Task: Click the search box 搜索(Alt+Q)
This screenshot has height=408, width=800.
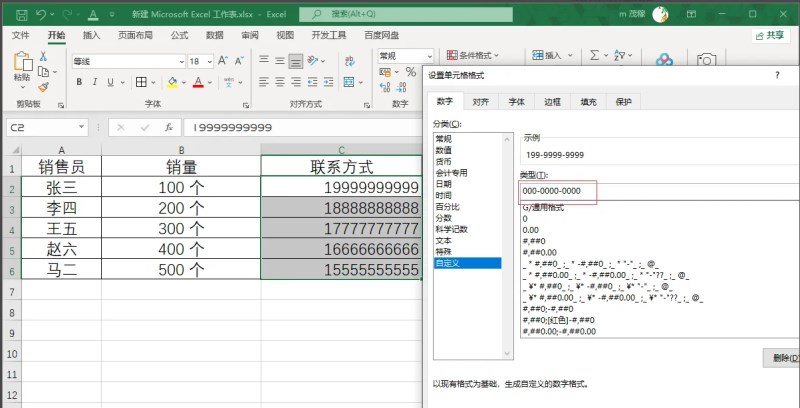Action: click(406, 14)
